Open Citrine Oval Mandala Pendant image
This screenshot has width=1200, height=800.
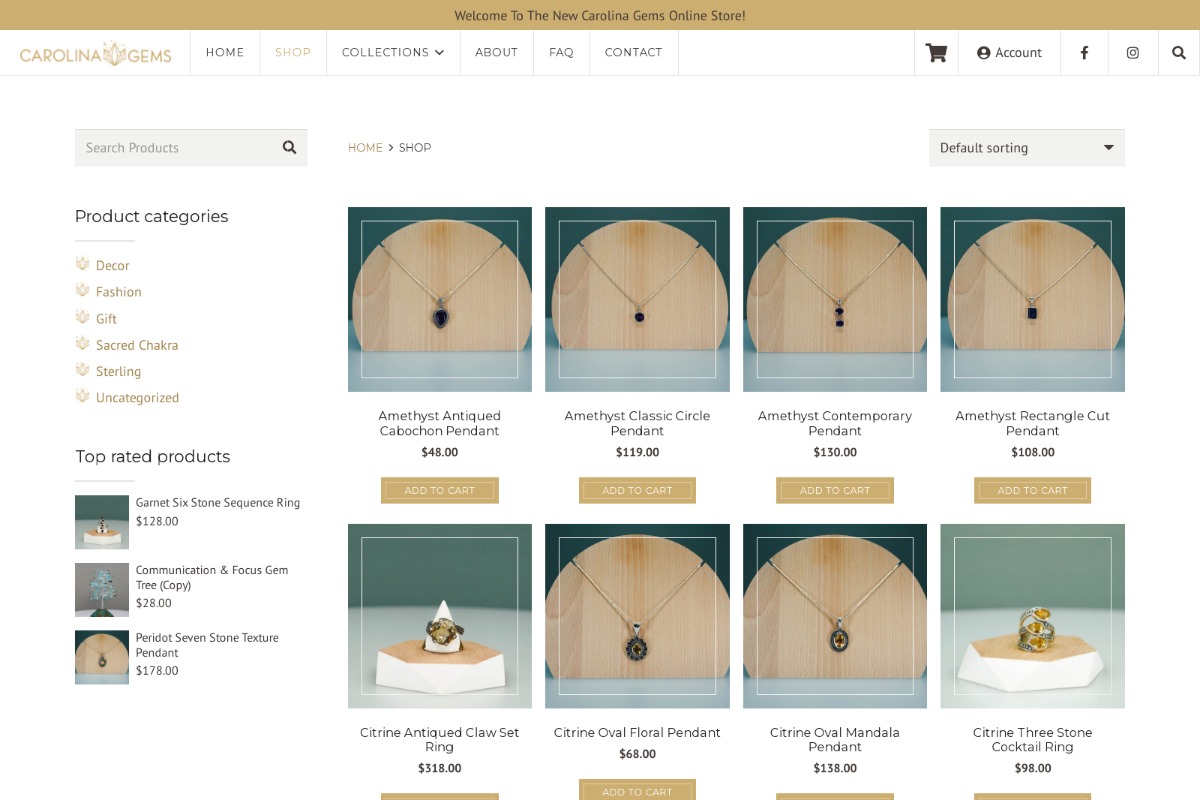coord(835,616)
